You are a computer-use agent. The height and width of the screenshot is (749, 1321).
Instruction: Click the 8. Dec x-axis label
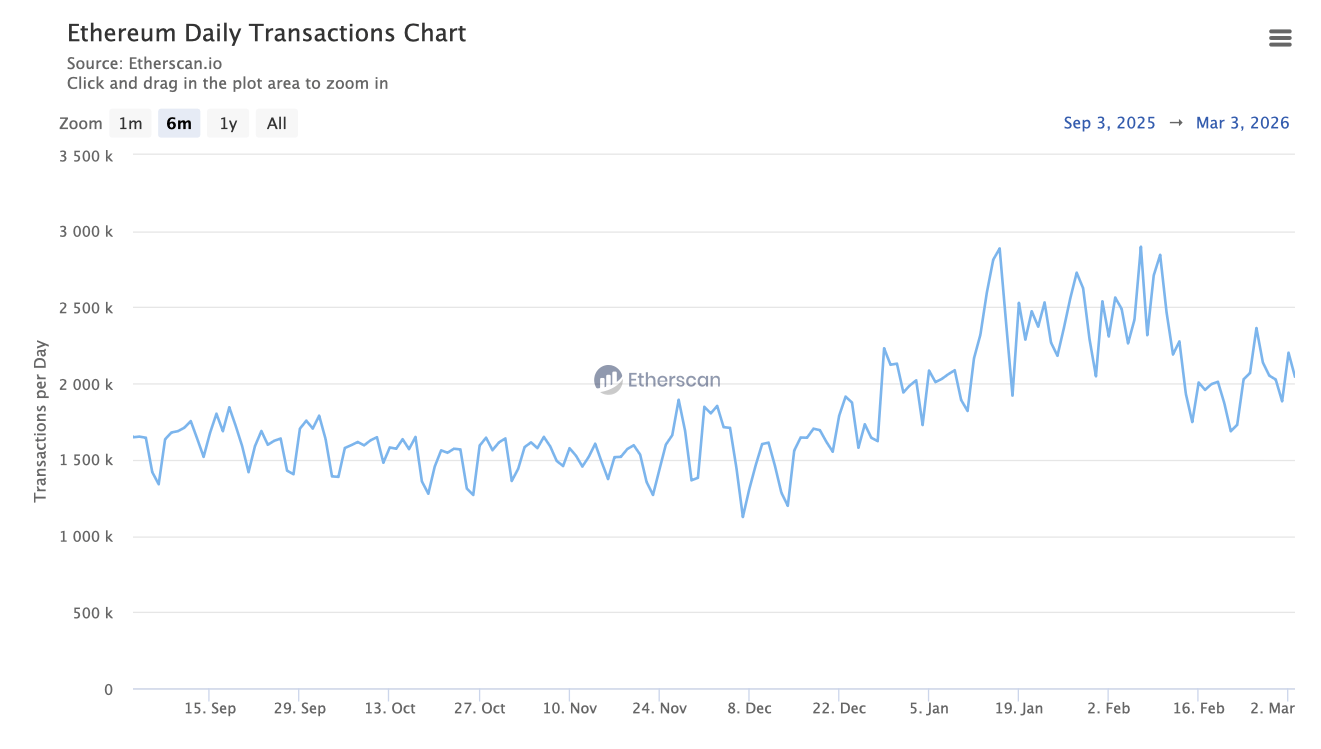(748, 708)
